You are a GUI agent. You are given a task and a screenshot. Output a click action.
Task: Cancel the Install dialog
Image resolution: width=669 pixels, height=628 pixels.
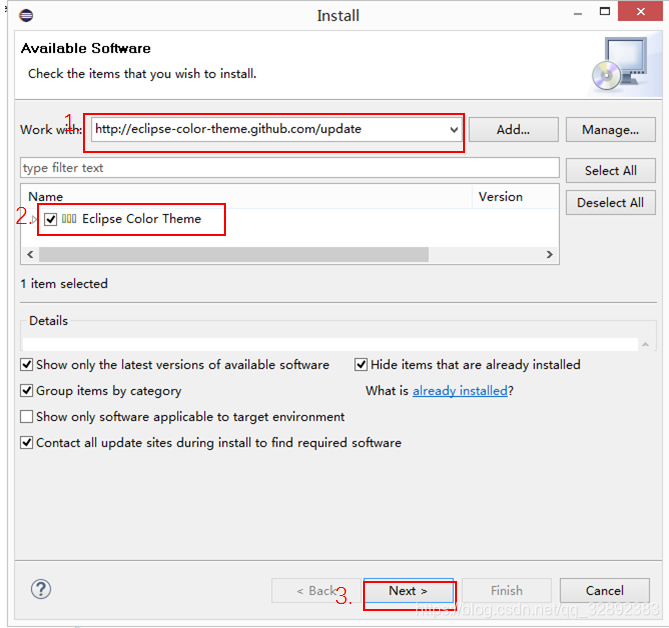(x=605, y=591)
